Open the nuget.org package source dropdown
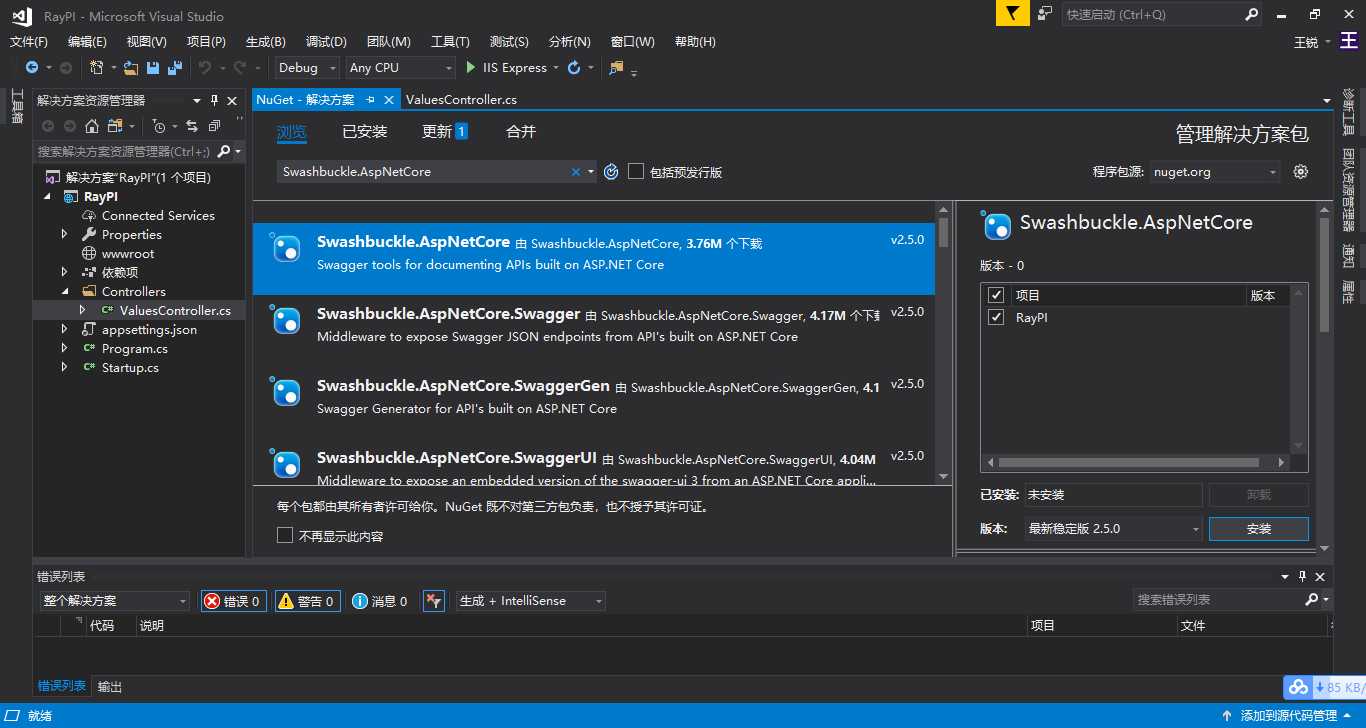 [1214, 172]
